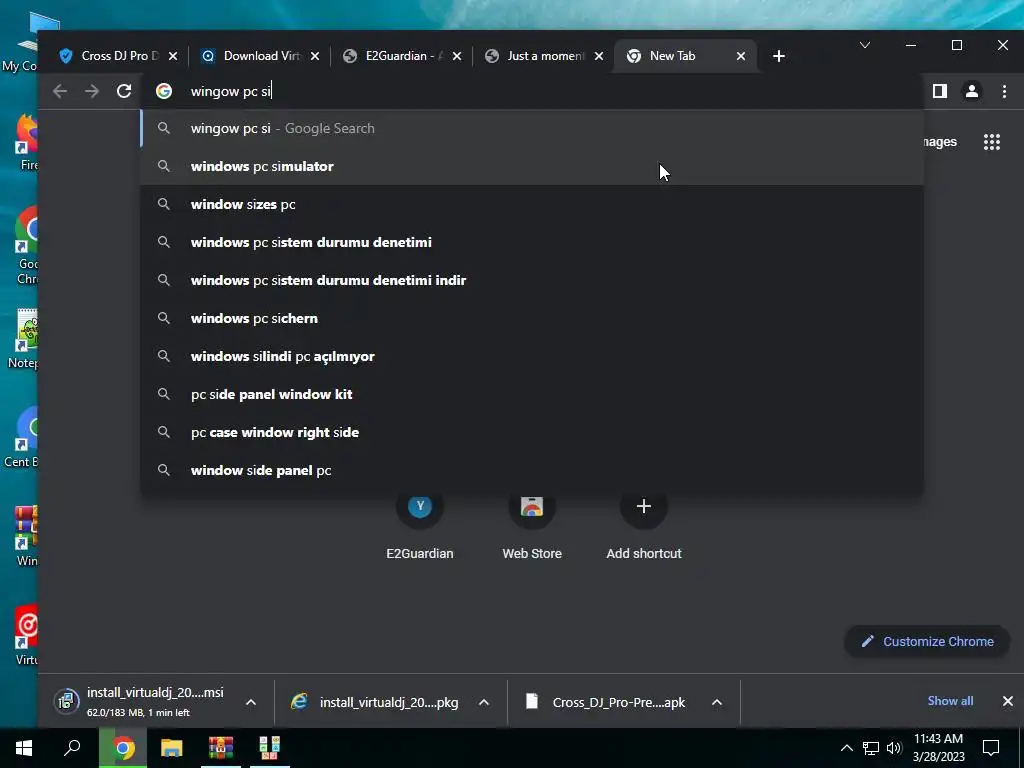This screenshot has width=1024, height=768.
Task: Reload the page in Chrome
Action: click(x=124, y=91)
